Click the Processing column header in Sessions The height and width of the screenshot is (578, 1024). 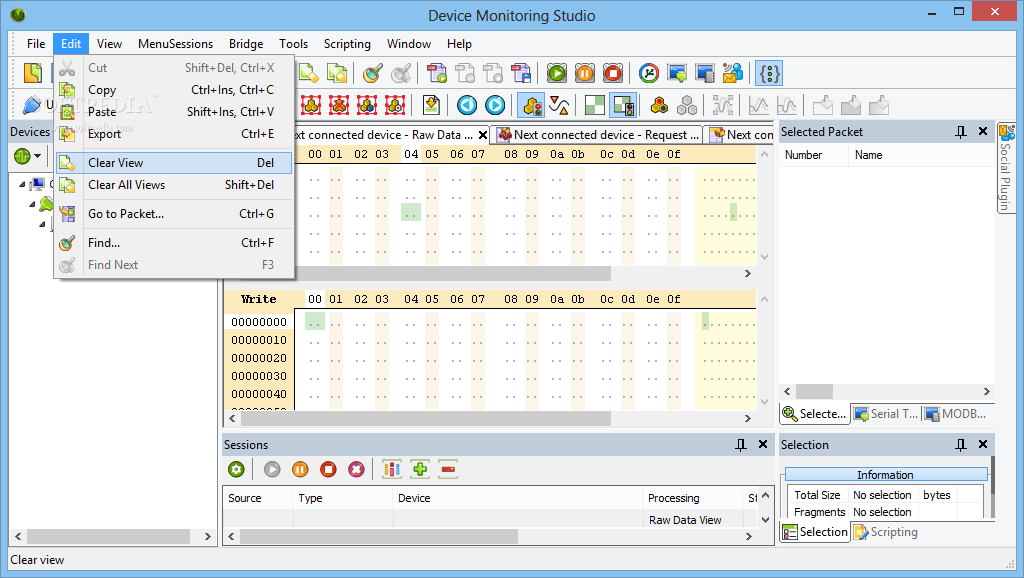pyautogui.click(x=692, y=498)
